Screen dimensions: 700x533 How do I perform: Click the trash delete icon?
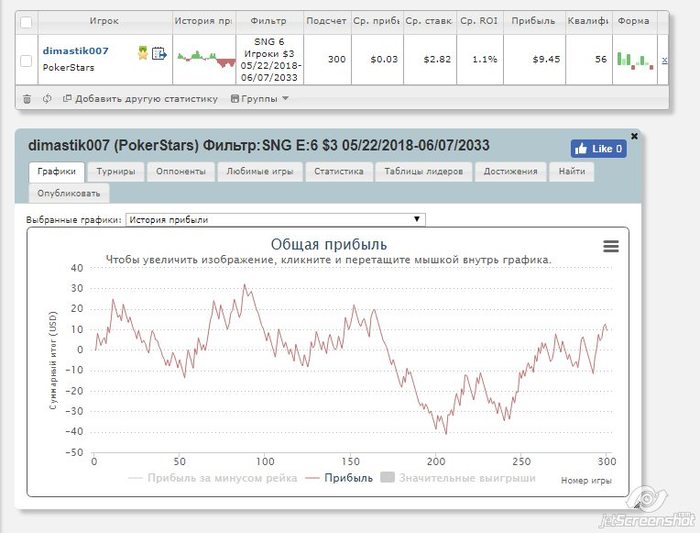tap(27, 99)
